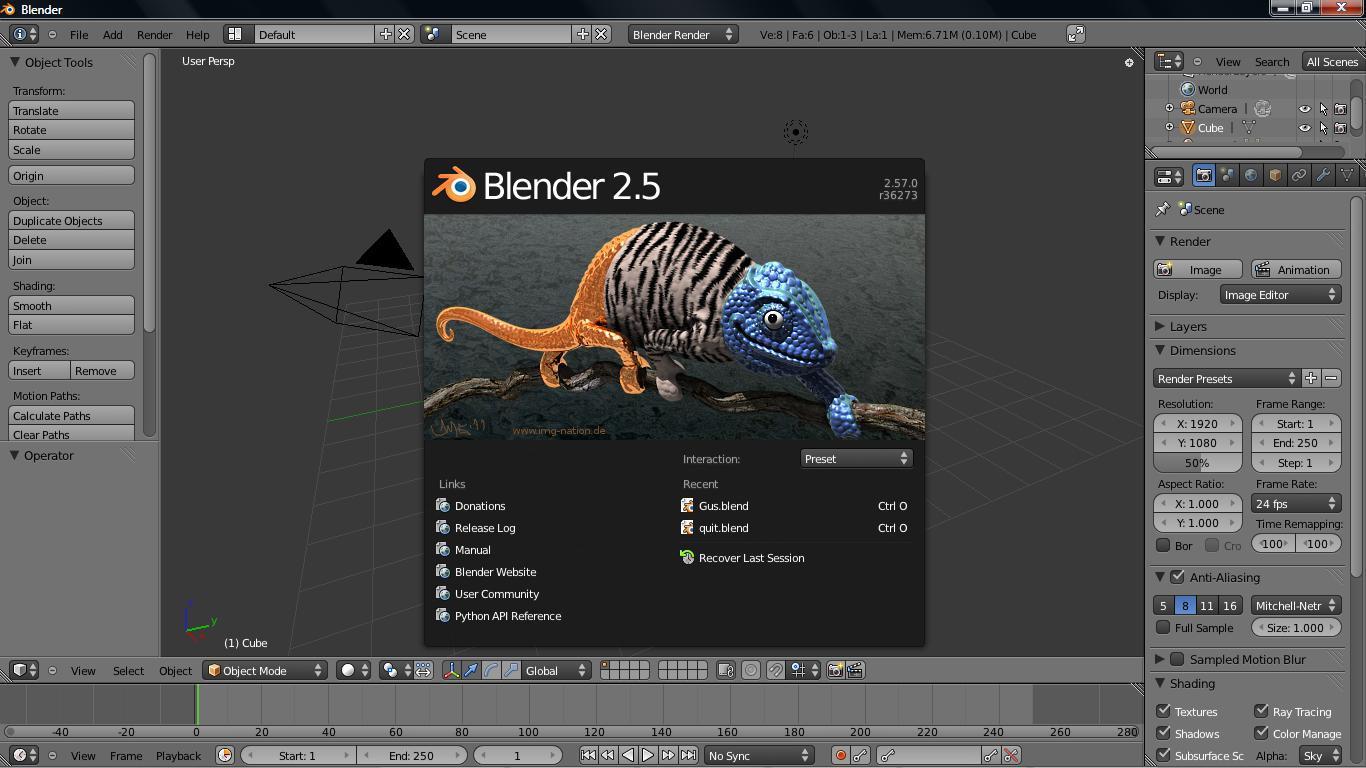
Task: Open the No Sync dropdown in the timeline
Action: click(758, 755)
